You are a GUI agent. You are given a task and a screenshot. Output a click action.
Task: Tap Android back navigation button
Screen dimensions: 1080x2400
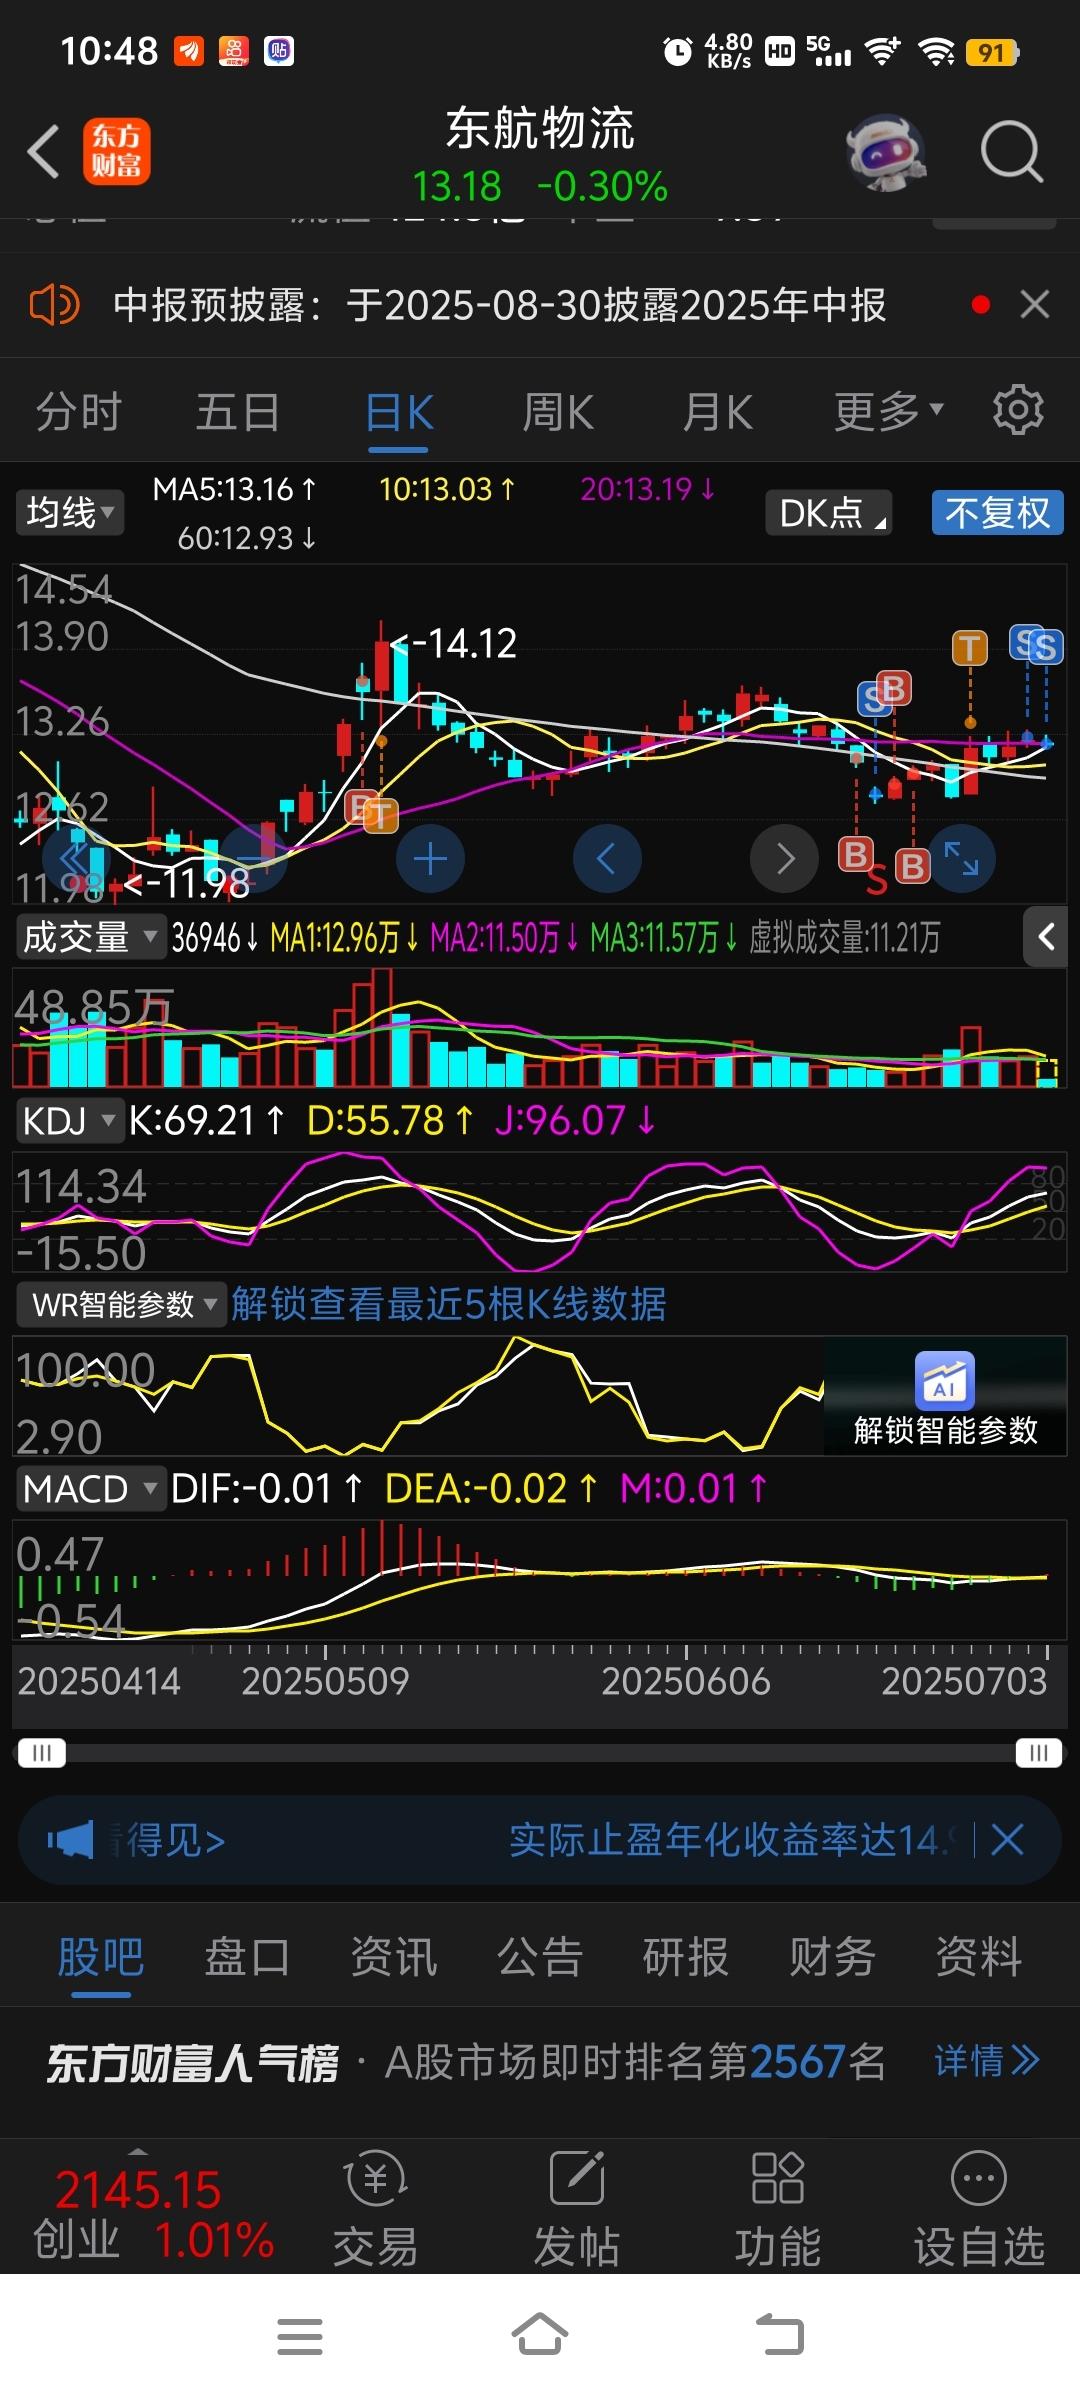(780, 2335)
